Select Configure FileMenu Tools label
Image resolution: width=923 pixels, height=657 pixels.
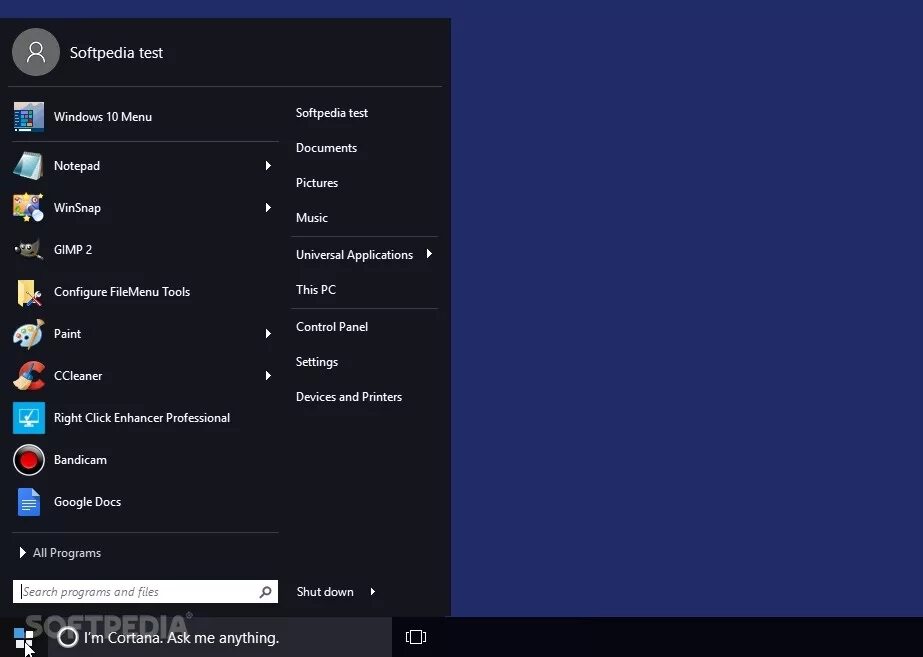pyautogui.click(x=122, y=292)
